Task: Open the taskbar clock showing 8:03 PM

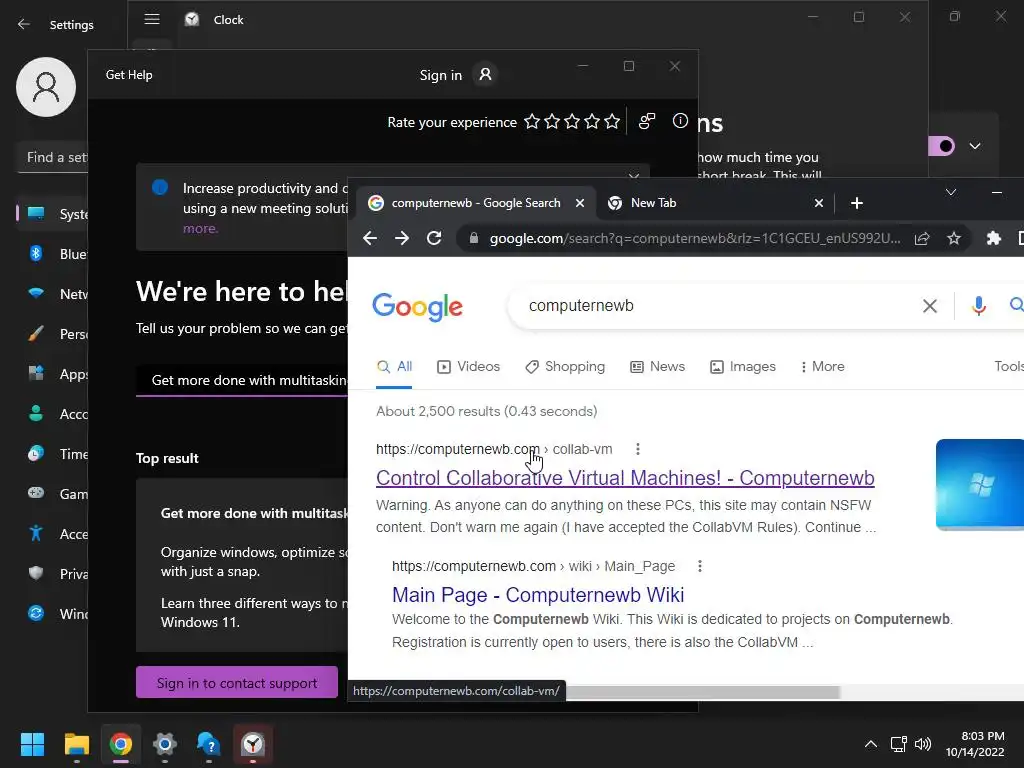Action: pos(975,744)
